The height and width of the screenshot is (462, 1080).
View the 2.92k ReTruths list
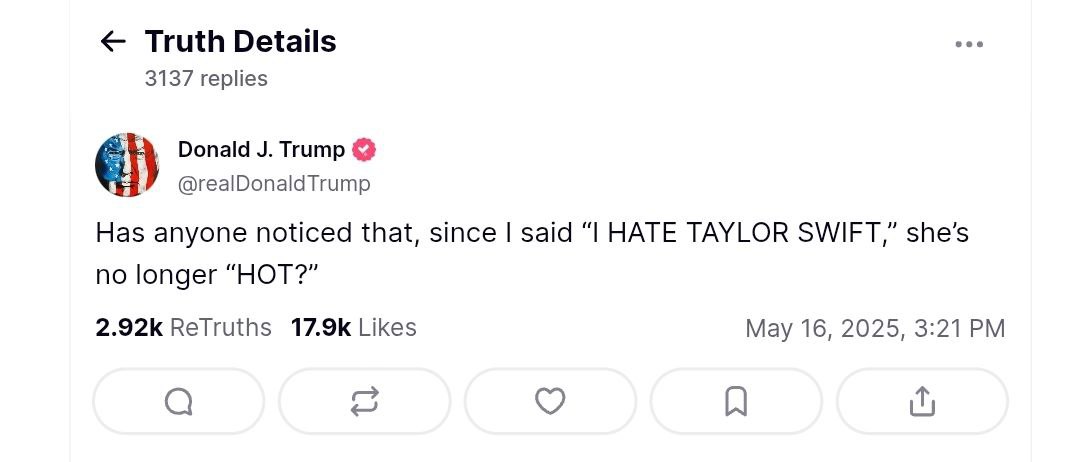[183, 328]
